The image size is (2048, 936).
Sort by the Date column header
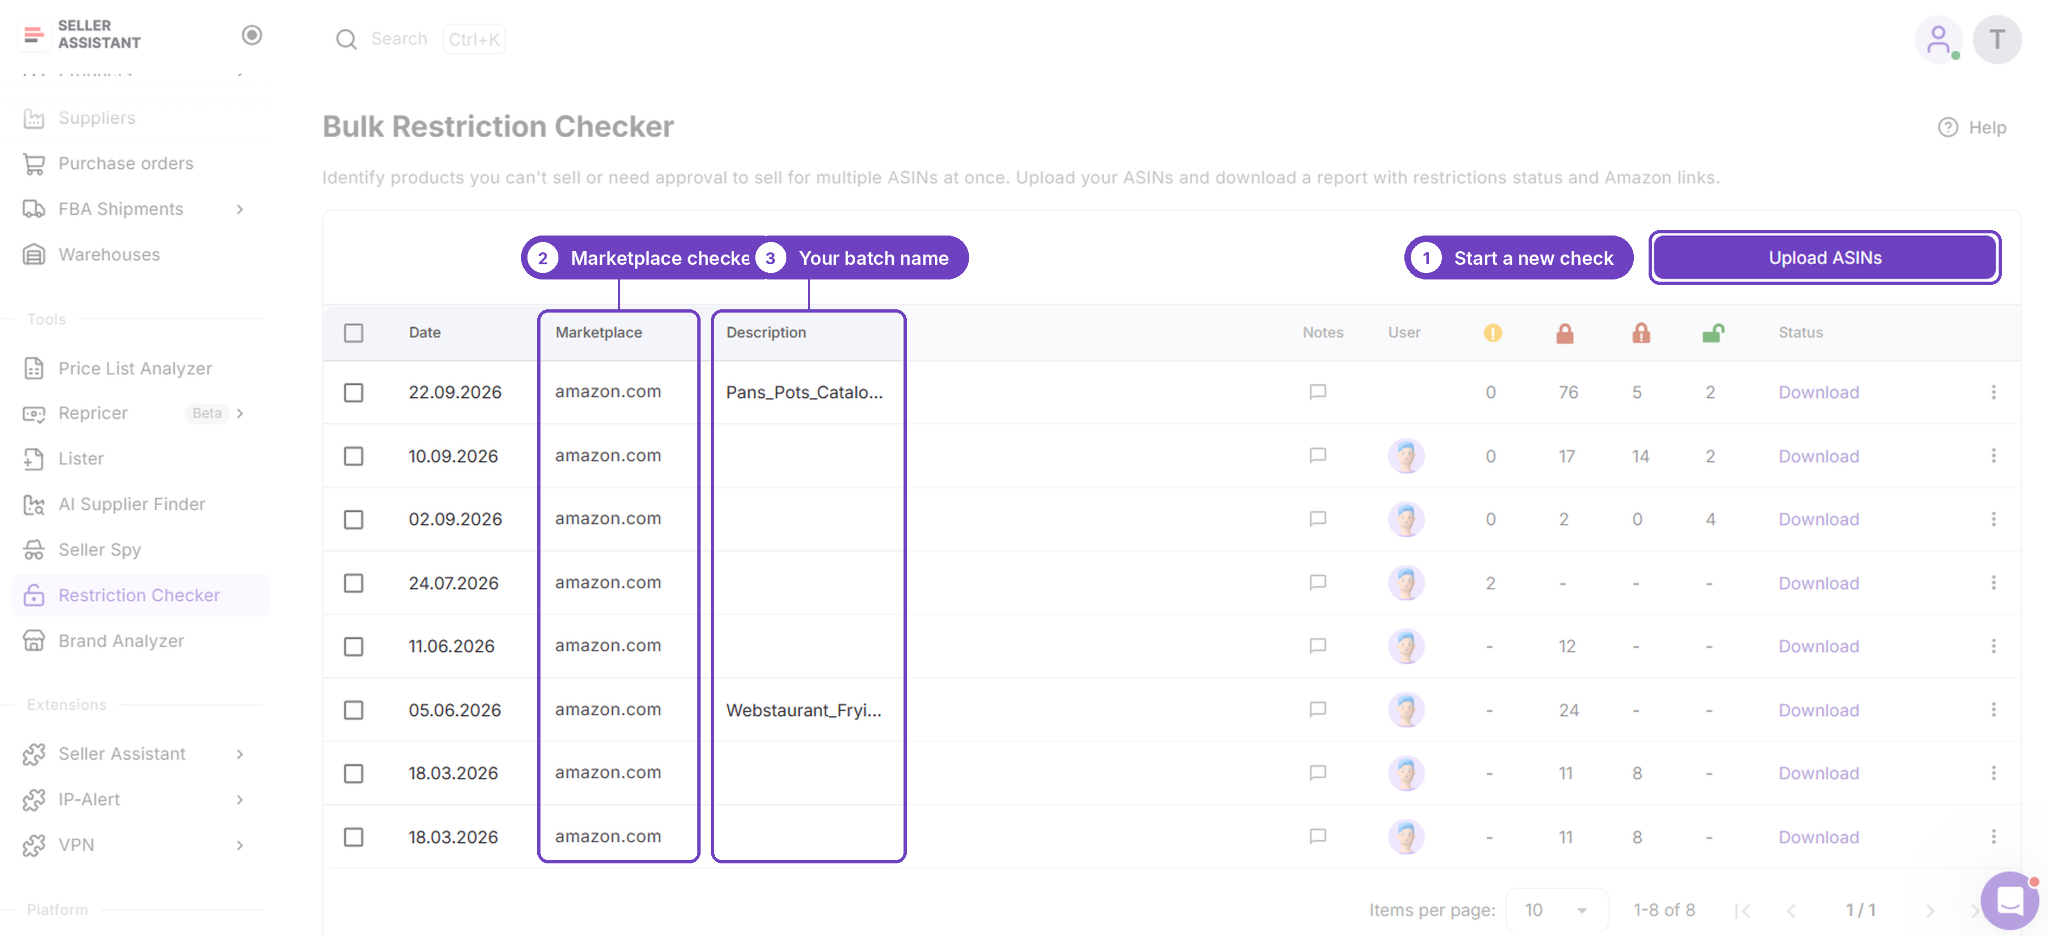tap(424, 332)
